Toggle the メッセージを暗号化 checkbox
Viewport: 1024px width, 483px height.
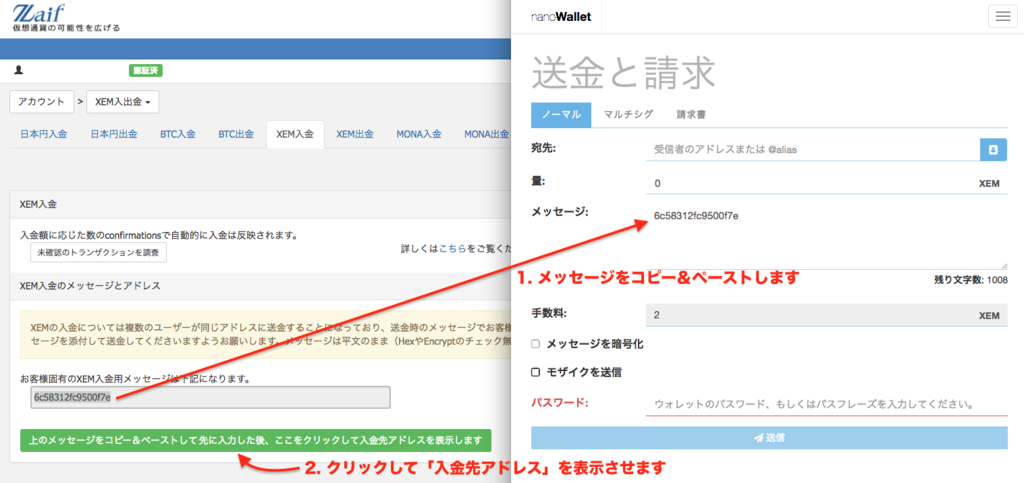pos(536,344)
